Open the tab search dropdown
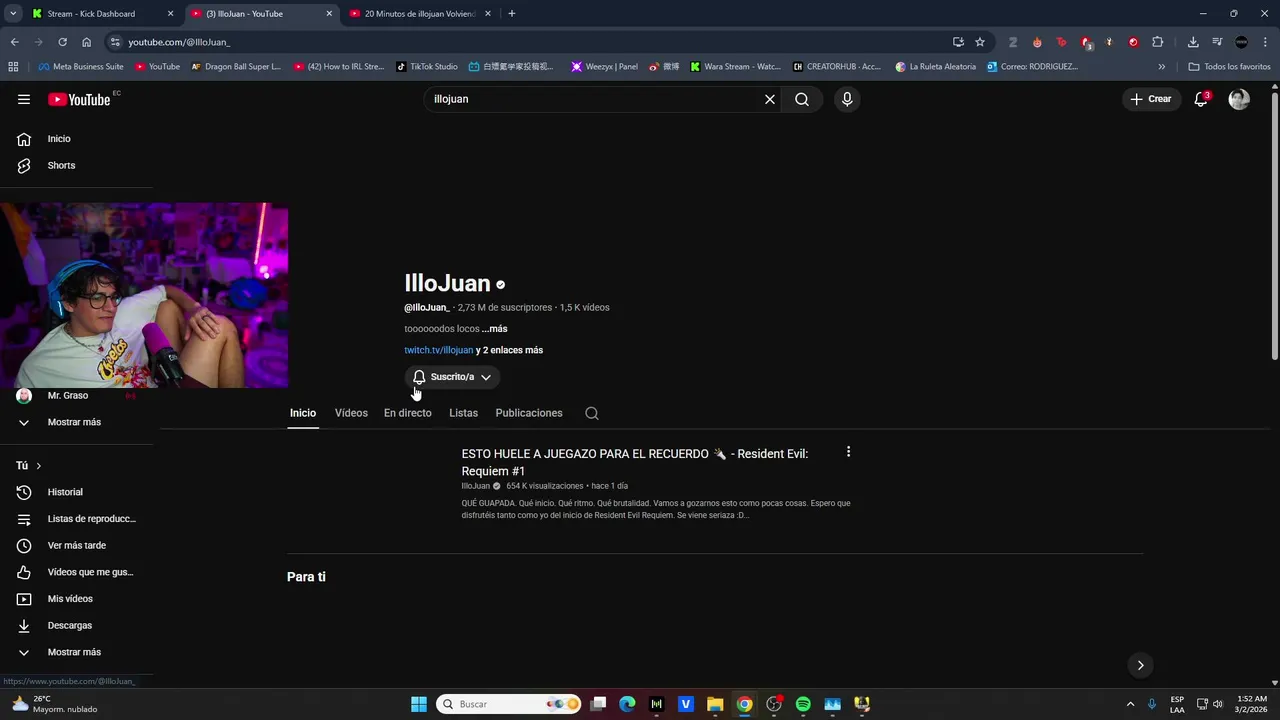 13,14
